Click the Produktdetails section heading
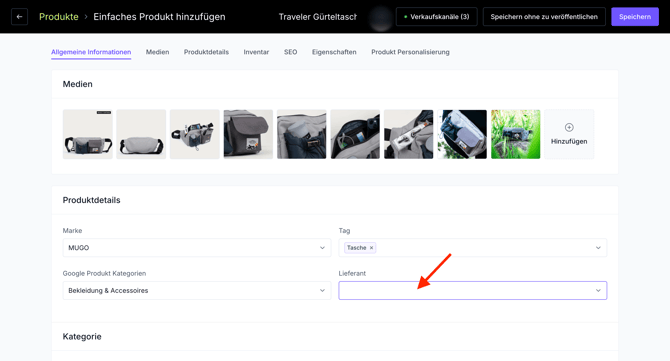 (91, 200)
